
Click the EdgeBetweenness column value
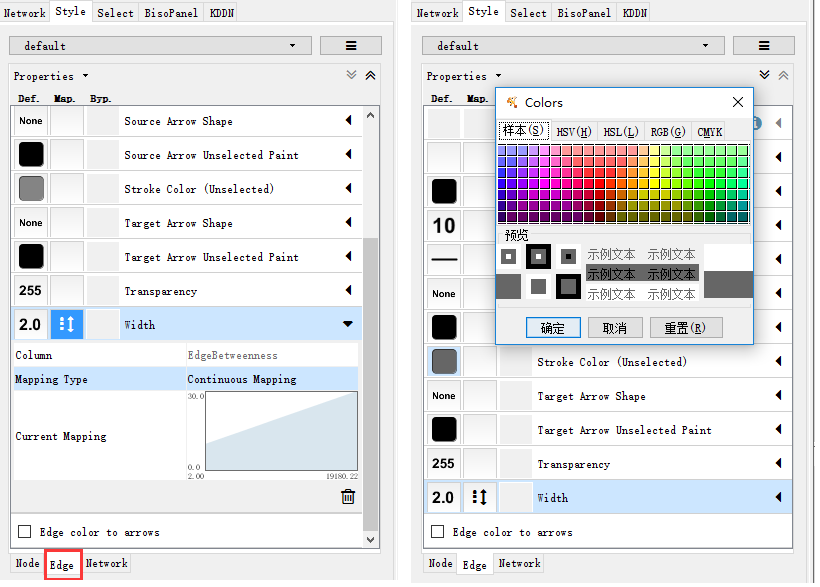272,355
